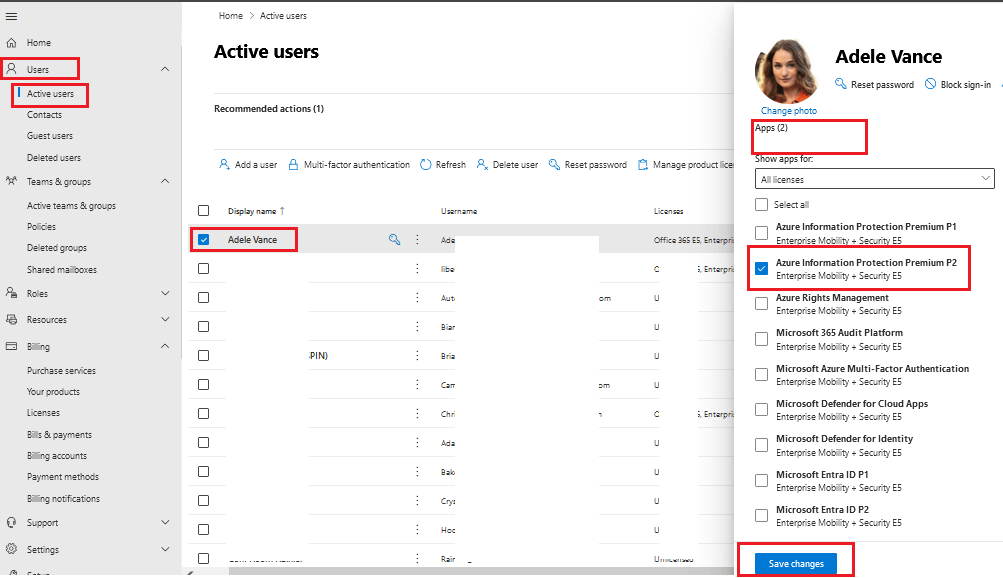Collapse the Billing section chevron
Viewport: 1003px width, 578px height.
[x=165, y=346]
